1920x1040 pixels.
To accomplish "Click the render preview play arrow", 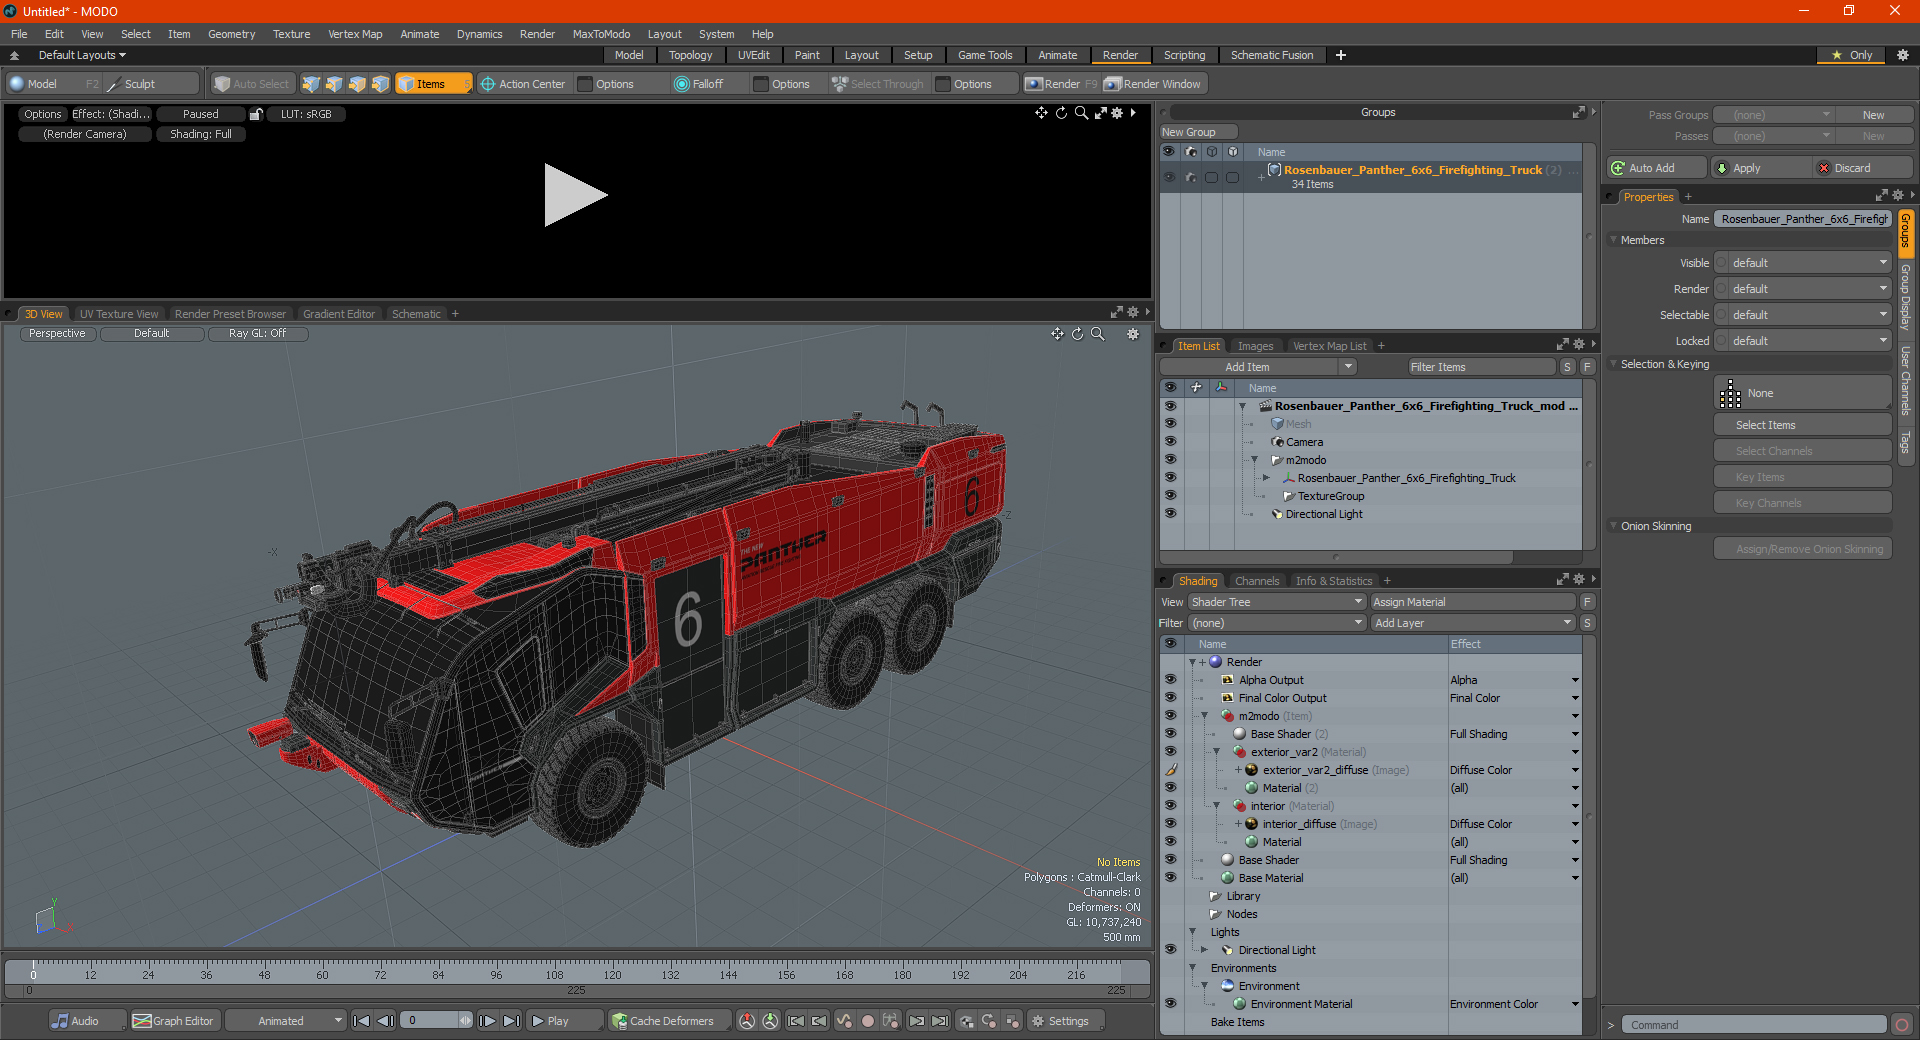I will (575, 195).
